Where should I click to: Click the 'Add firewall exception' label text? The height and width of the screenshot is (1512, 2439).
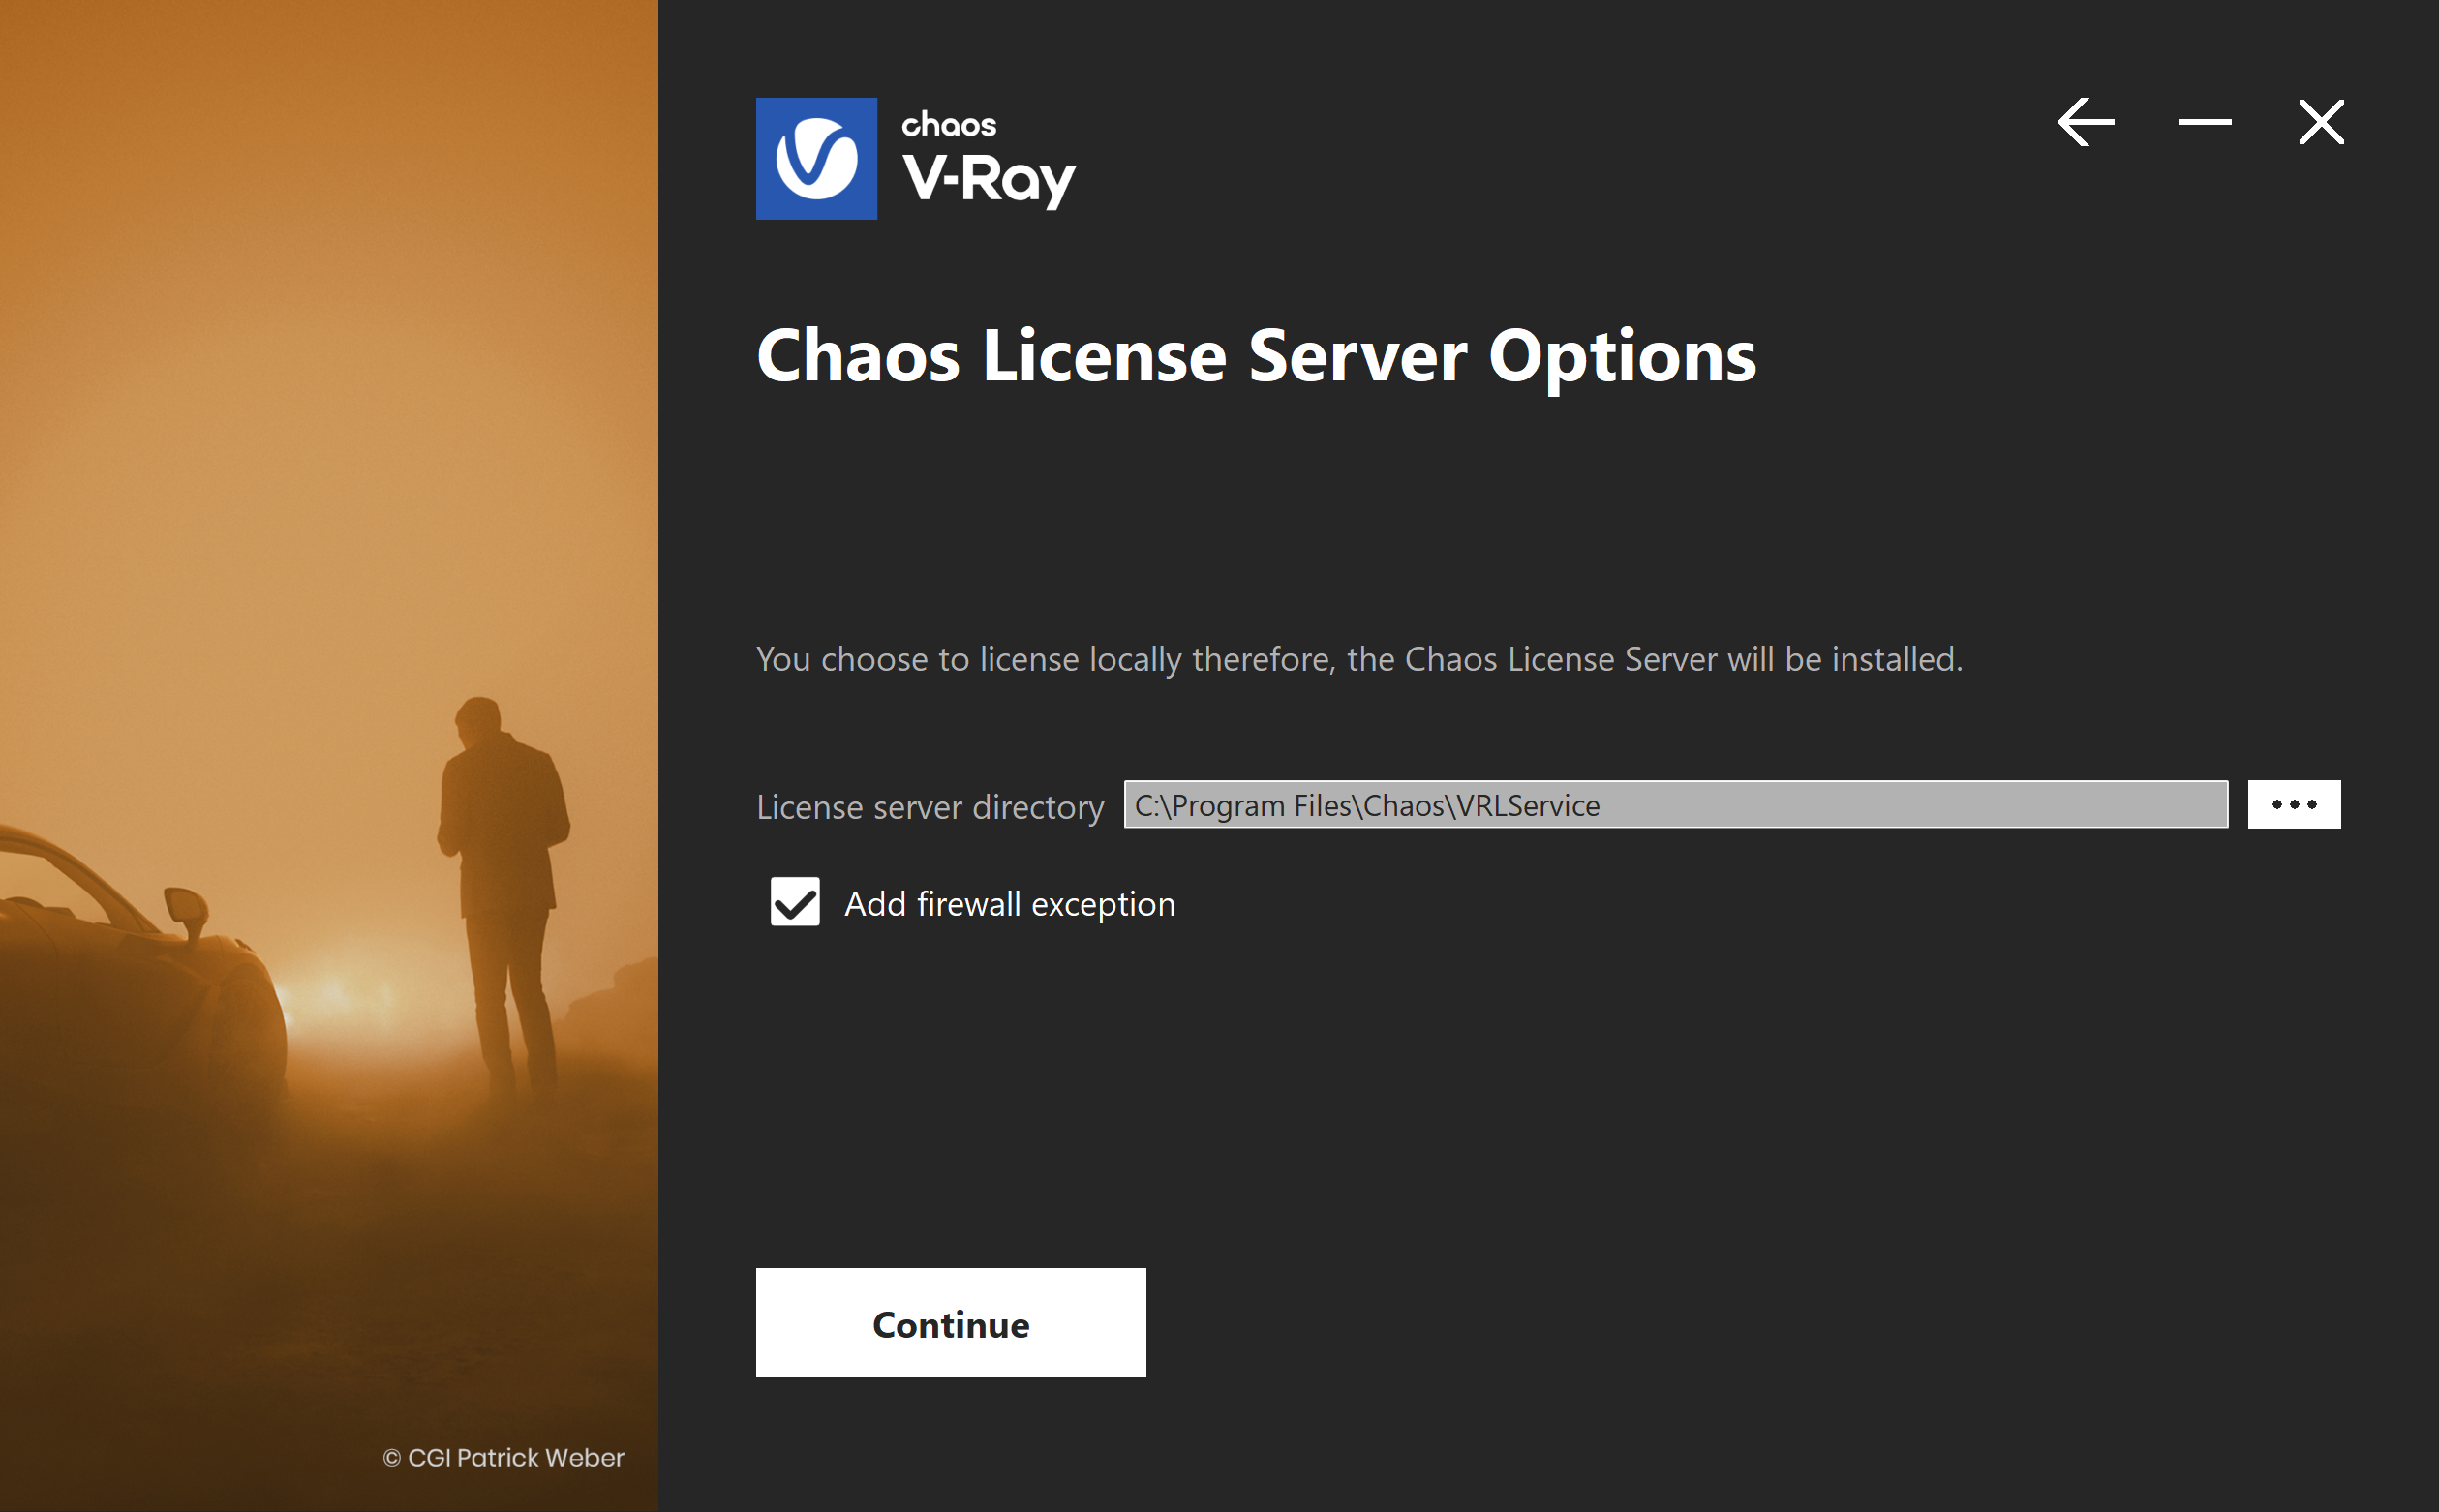click(x=1010, y=904)
